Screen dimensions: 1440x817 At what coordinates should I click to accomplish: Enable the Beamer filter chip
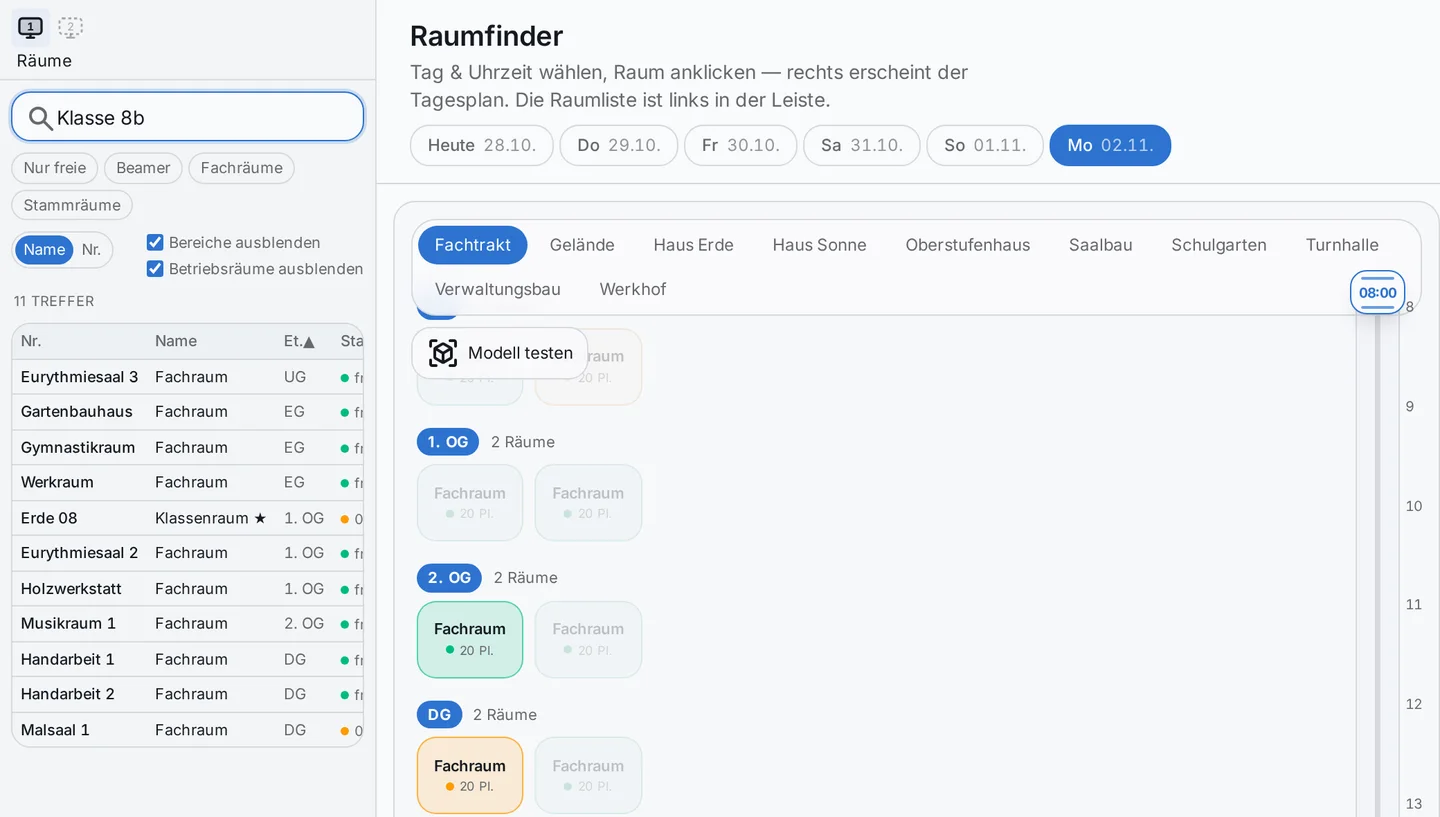point(143,168)
